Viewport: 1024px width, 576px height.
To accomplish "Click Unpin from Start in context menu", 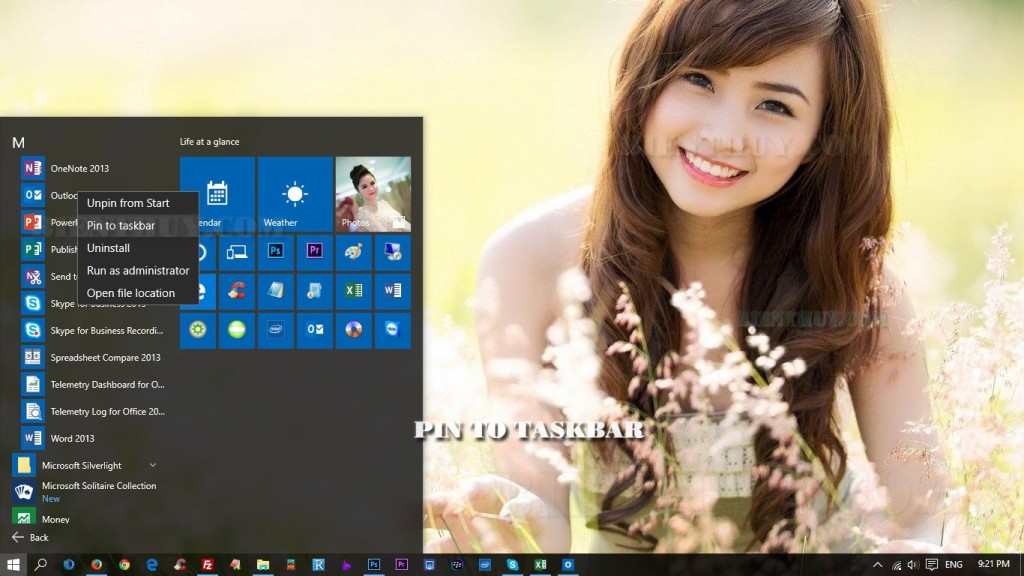I will [138, 203].
